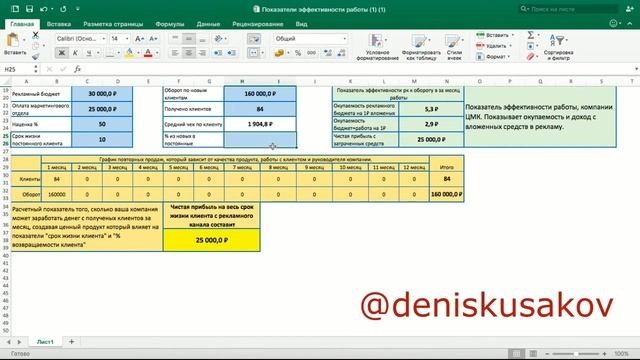Screen dimensions: 640x360
Task: Apply the red font color A
Action: tap(148, 53)
